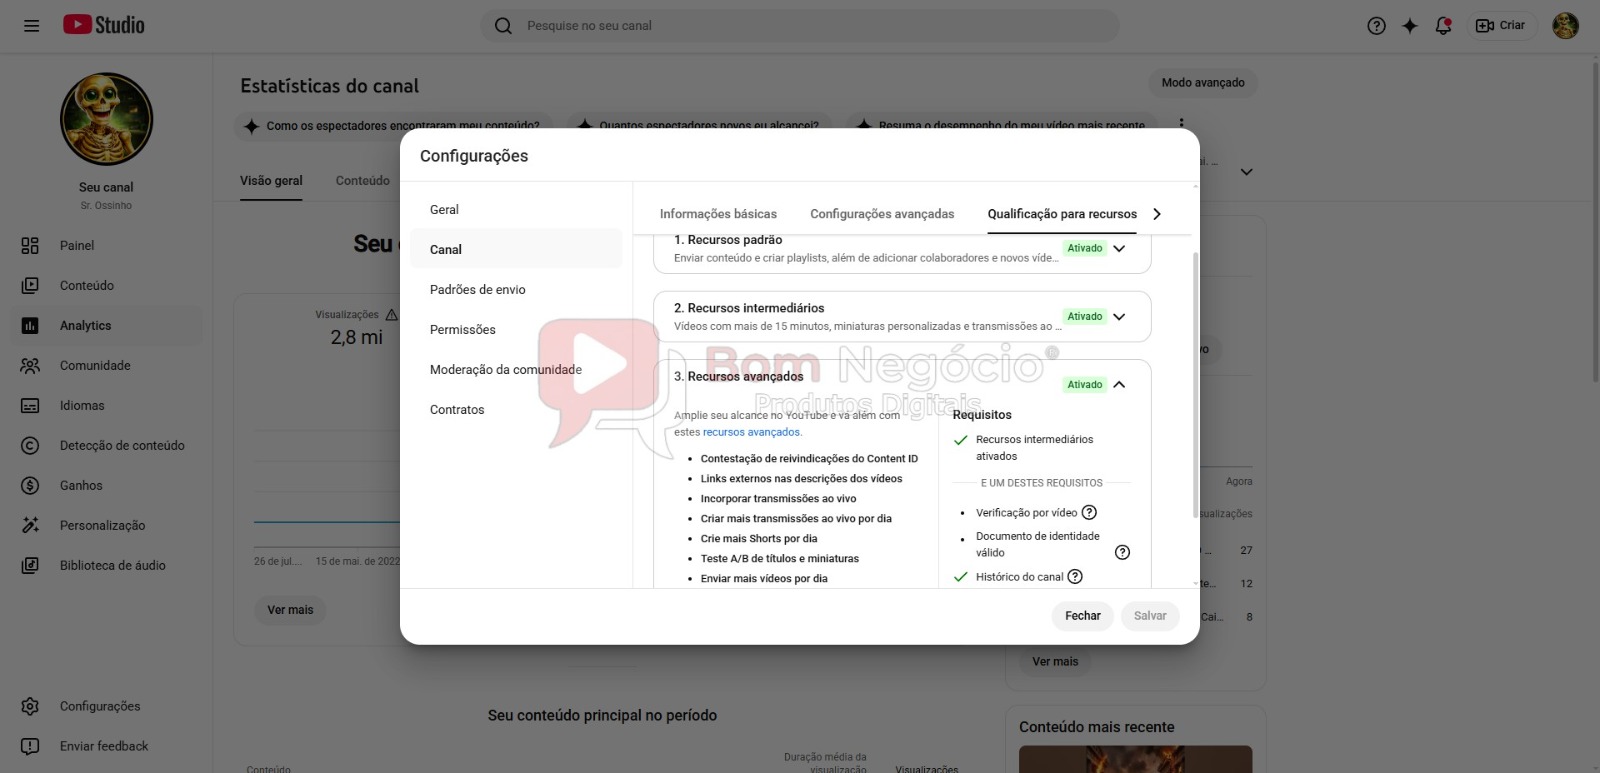The width and height of the screenshot is (1600, 773).
Task: Click the Conteúdo mais recente video thumbnail
Action: (x=1135, y=759)
